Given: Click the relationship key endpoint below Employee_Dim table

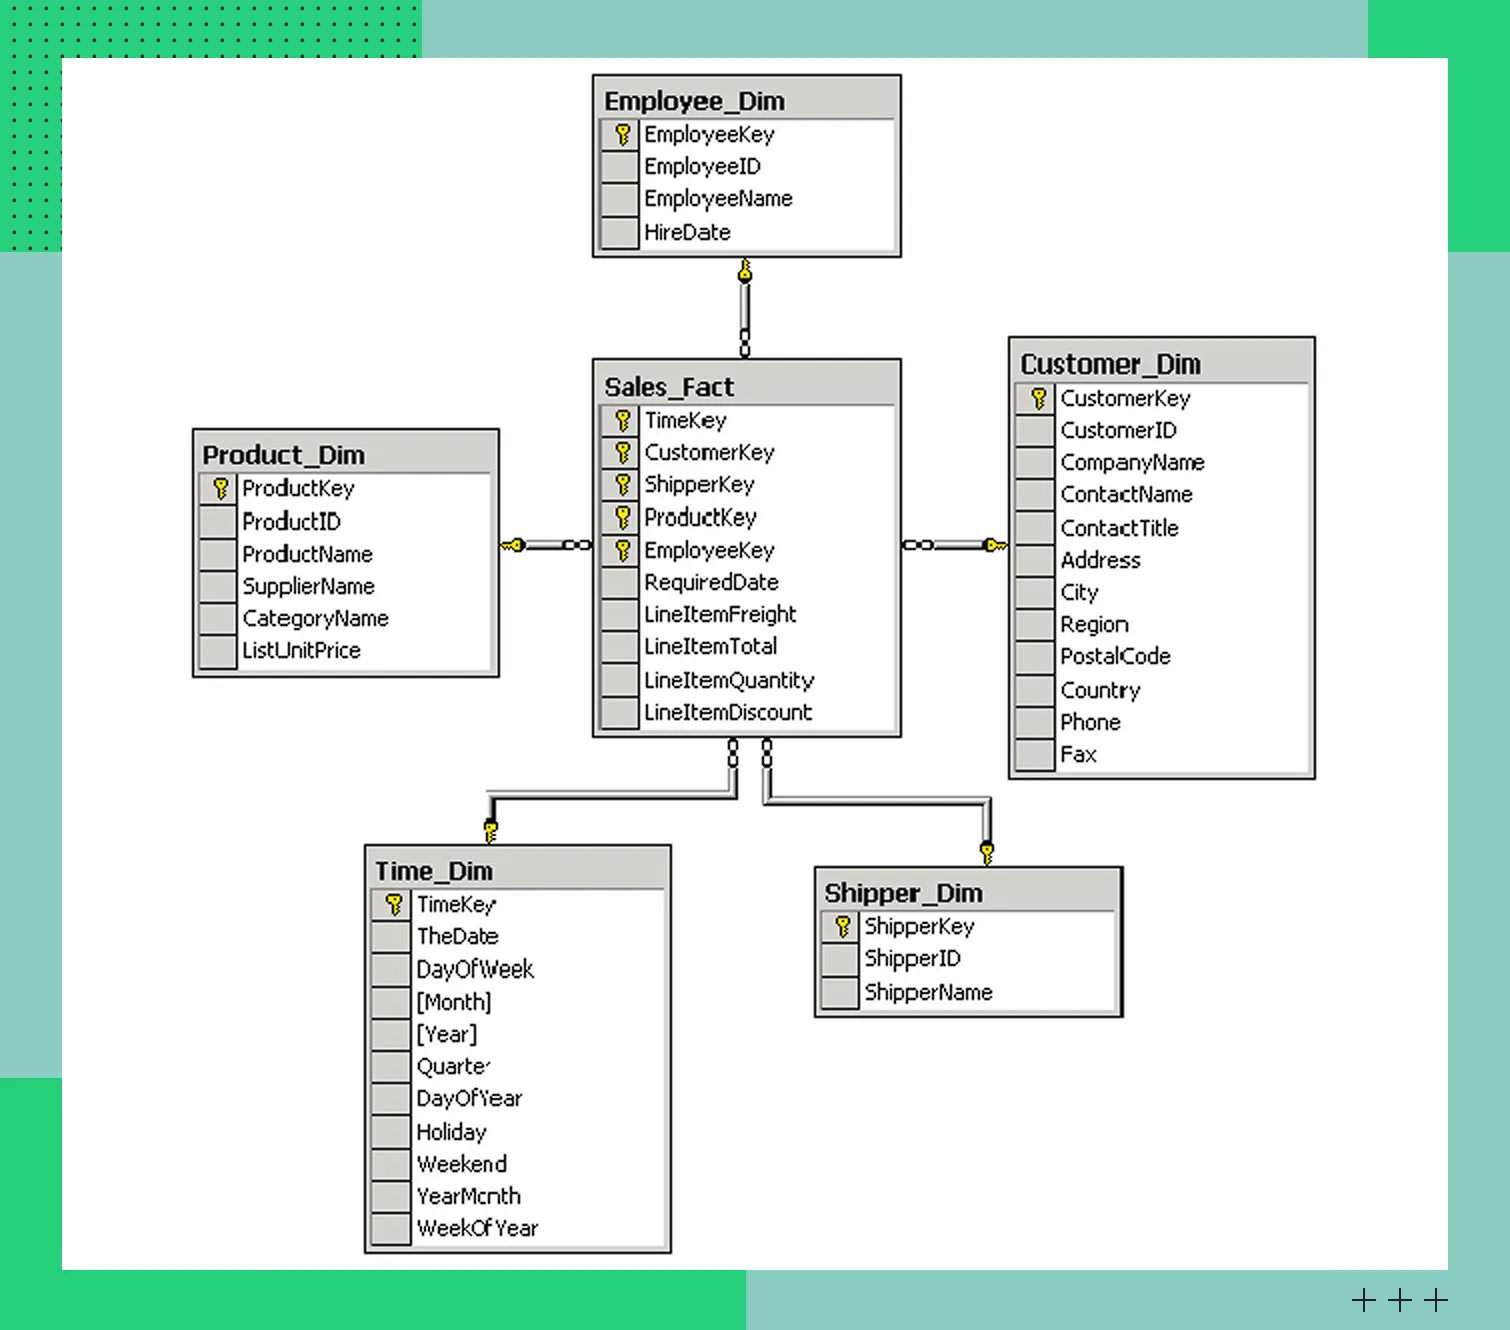Looking at the screenshot, I should pos(745,272).
